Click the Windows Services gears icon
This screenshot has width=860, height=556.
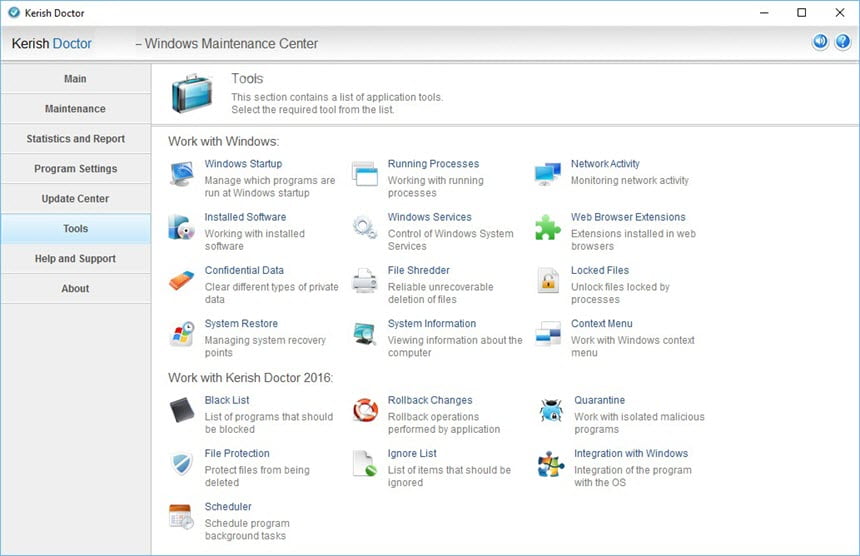(x=365, y=228)
